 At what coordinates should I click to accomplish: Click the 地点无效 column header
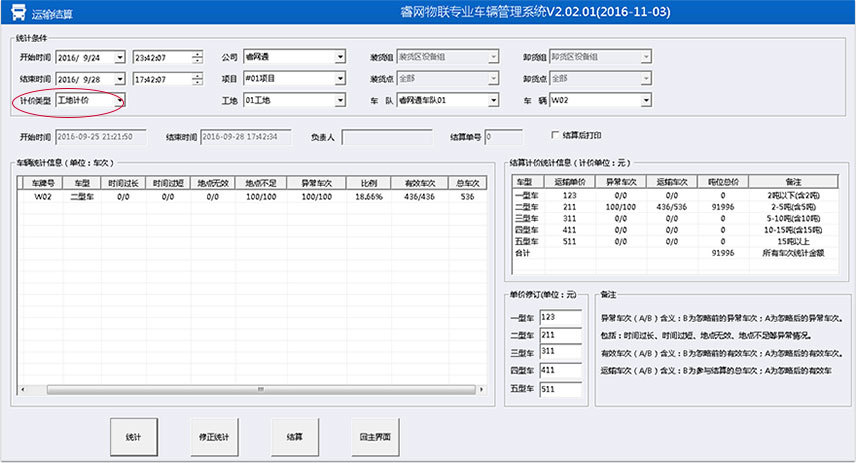213,183
